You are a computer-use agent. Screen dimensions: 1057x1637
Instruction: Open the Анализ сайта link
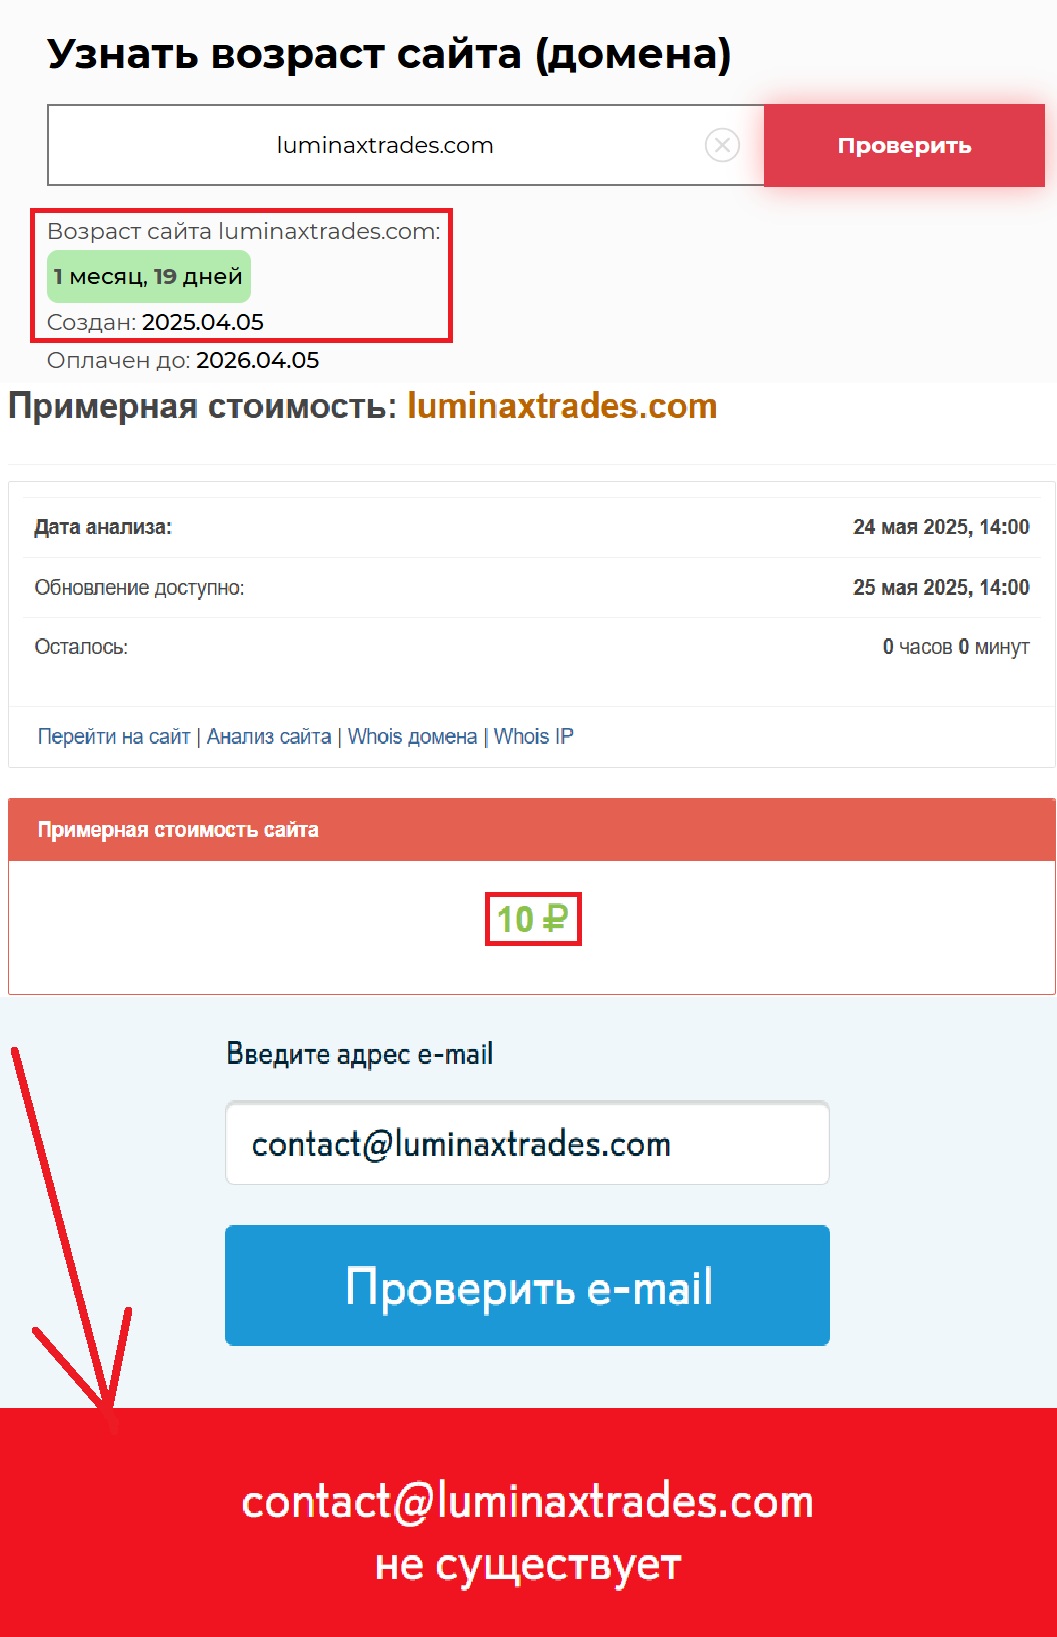click(x=269, y=737)
